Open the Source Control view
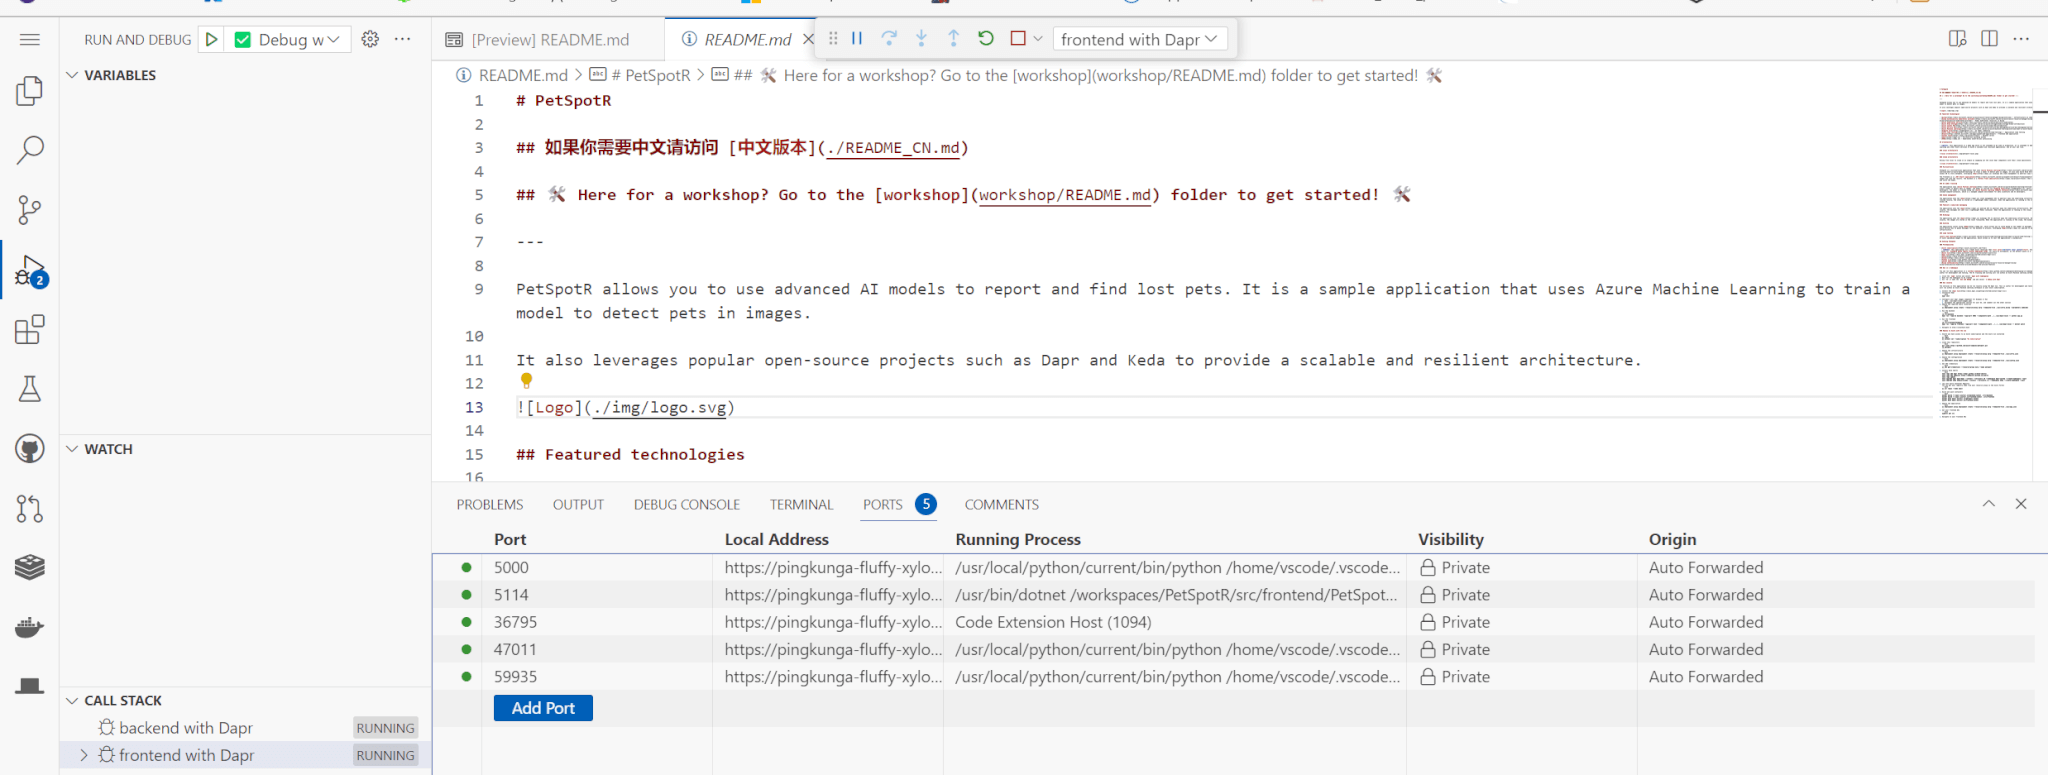Viewport: 2048px width, 775px height. click(30, 210)
